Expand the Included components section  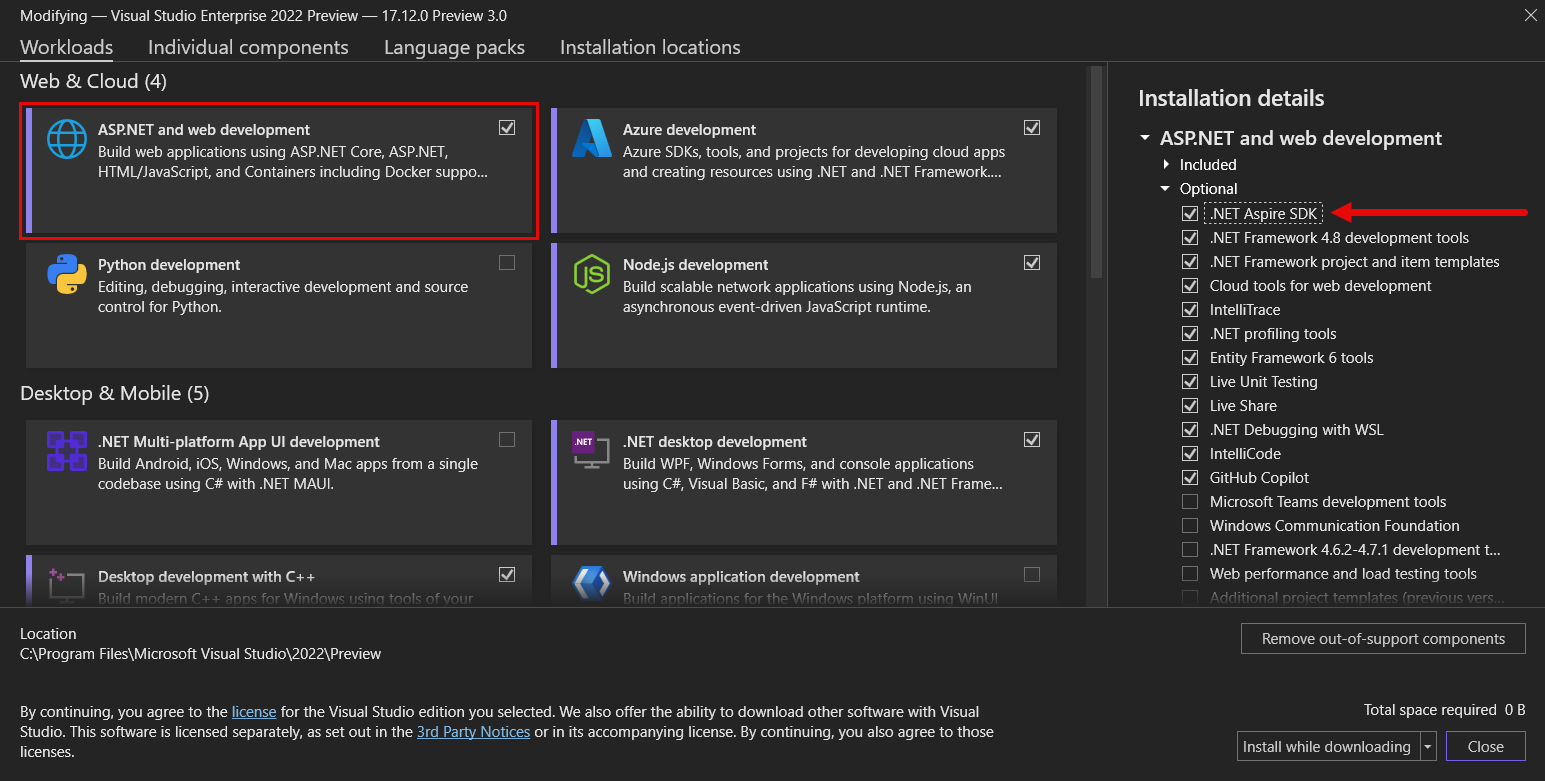pos(1165,165)
